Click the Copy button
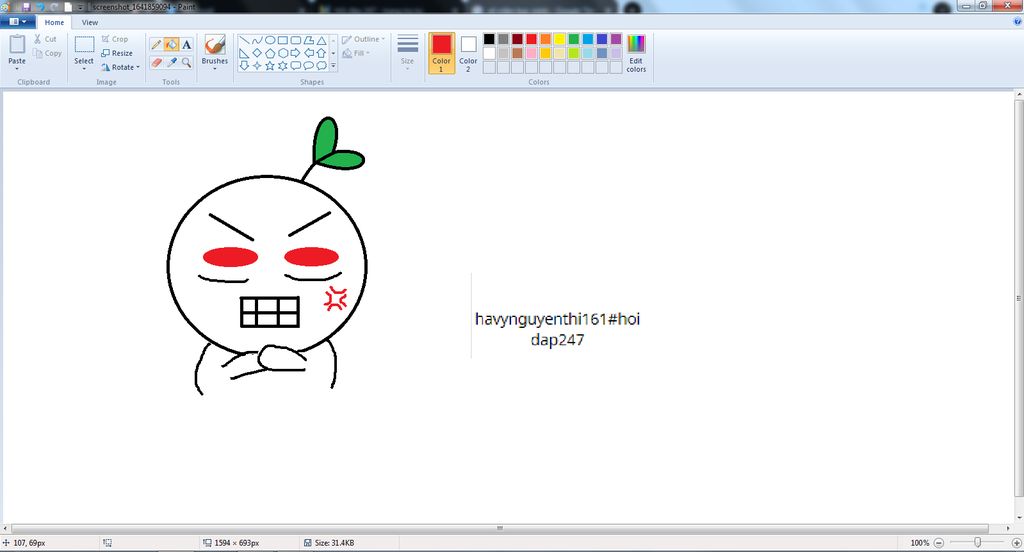Image resolution: width=1024 pixels, height=552 pixels. tap(47, 54)
